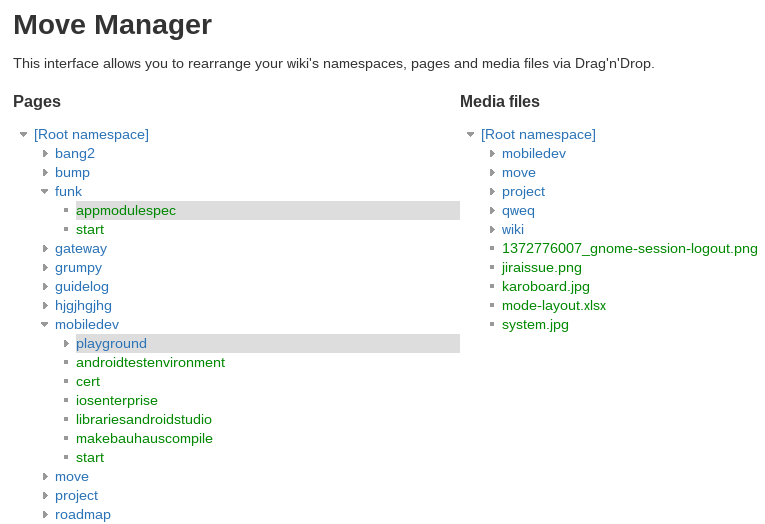Expand the qweq media namespace arrow
Screen dimensions: 765x524
[492, 210]
